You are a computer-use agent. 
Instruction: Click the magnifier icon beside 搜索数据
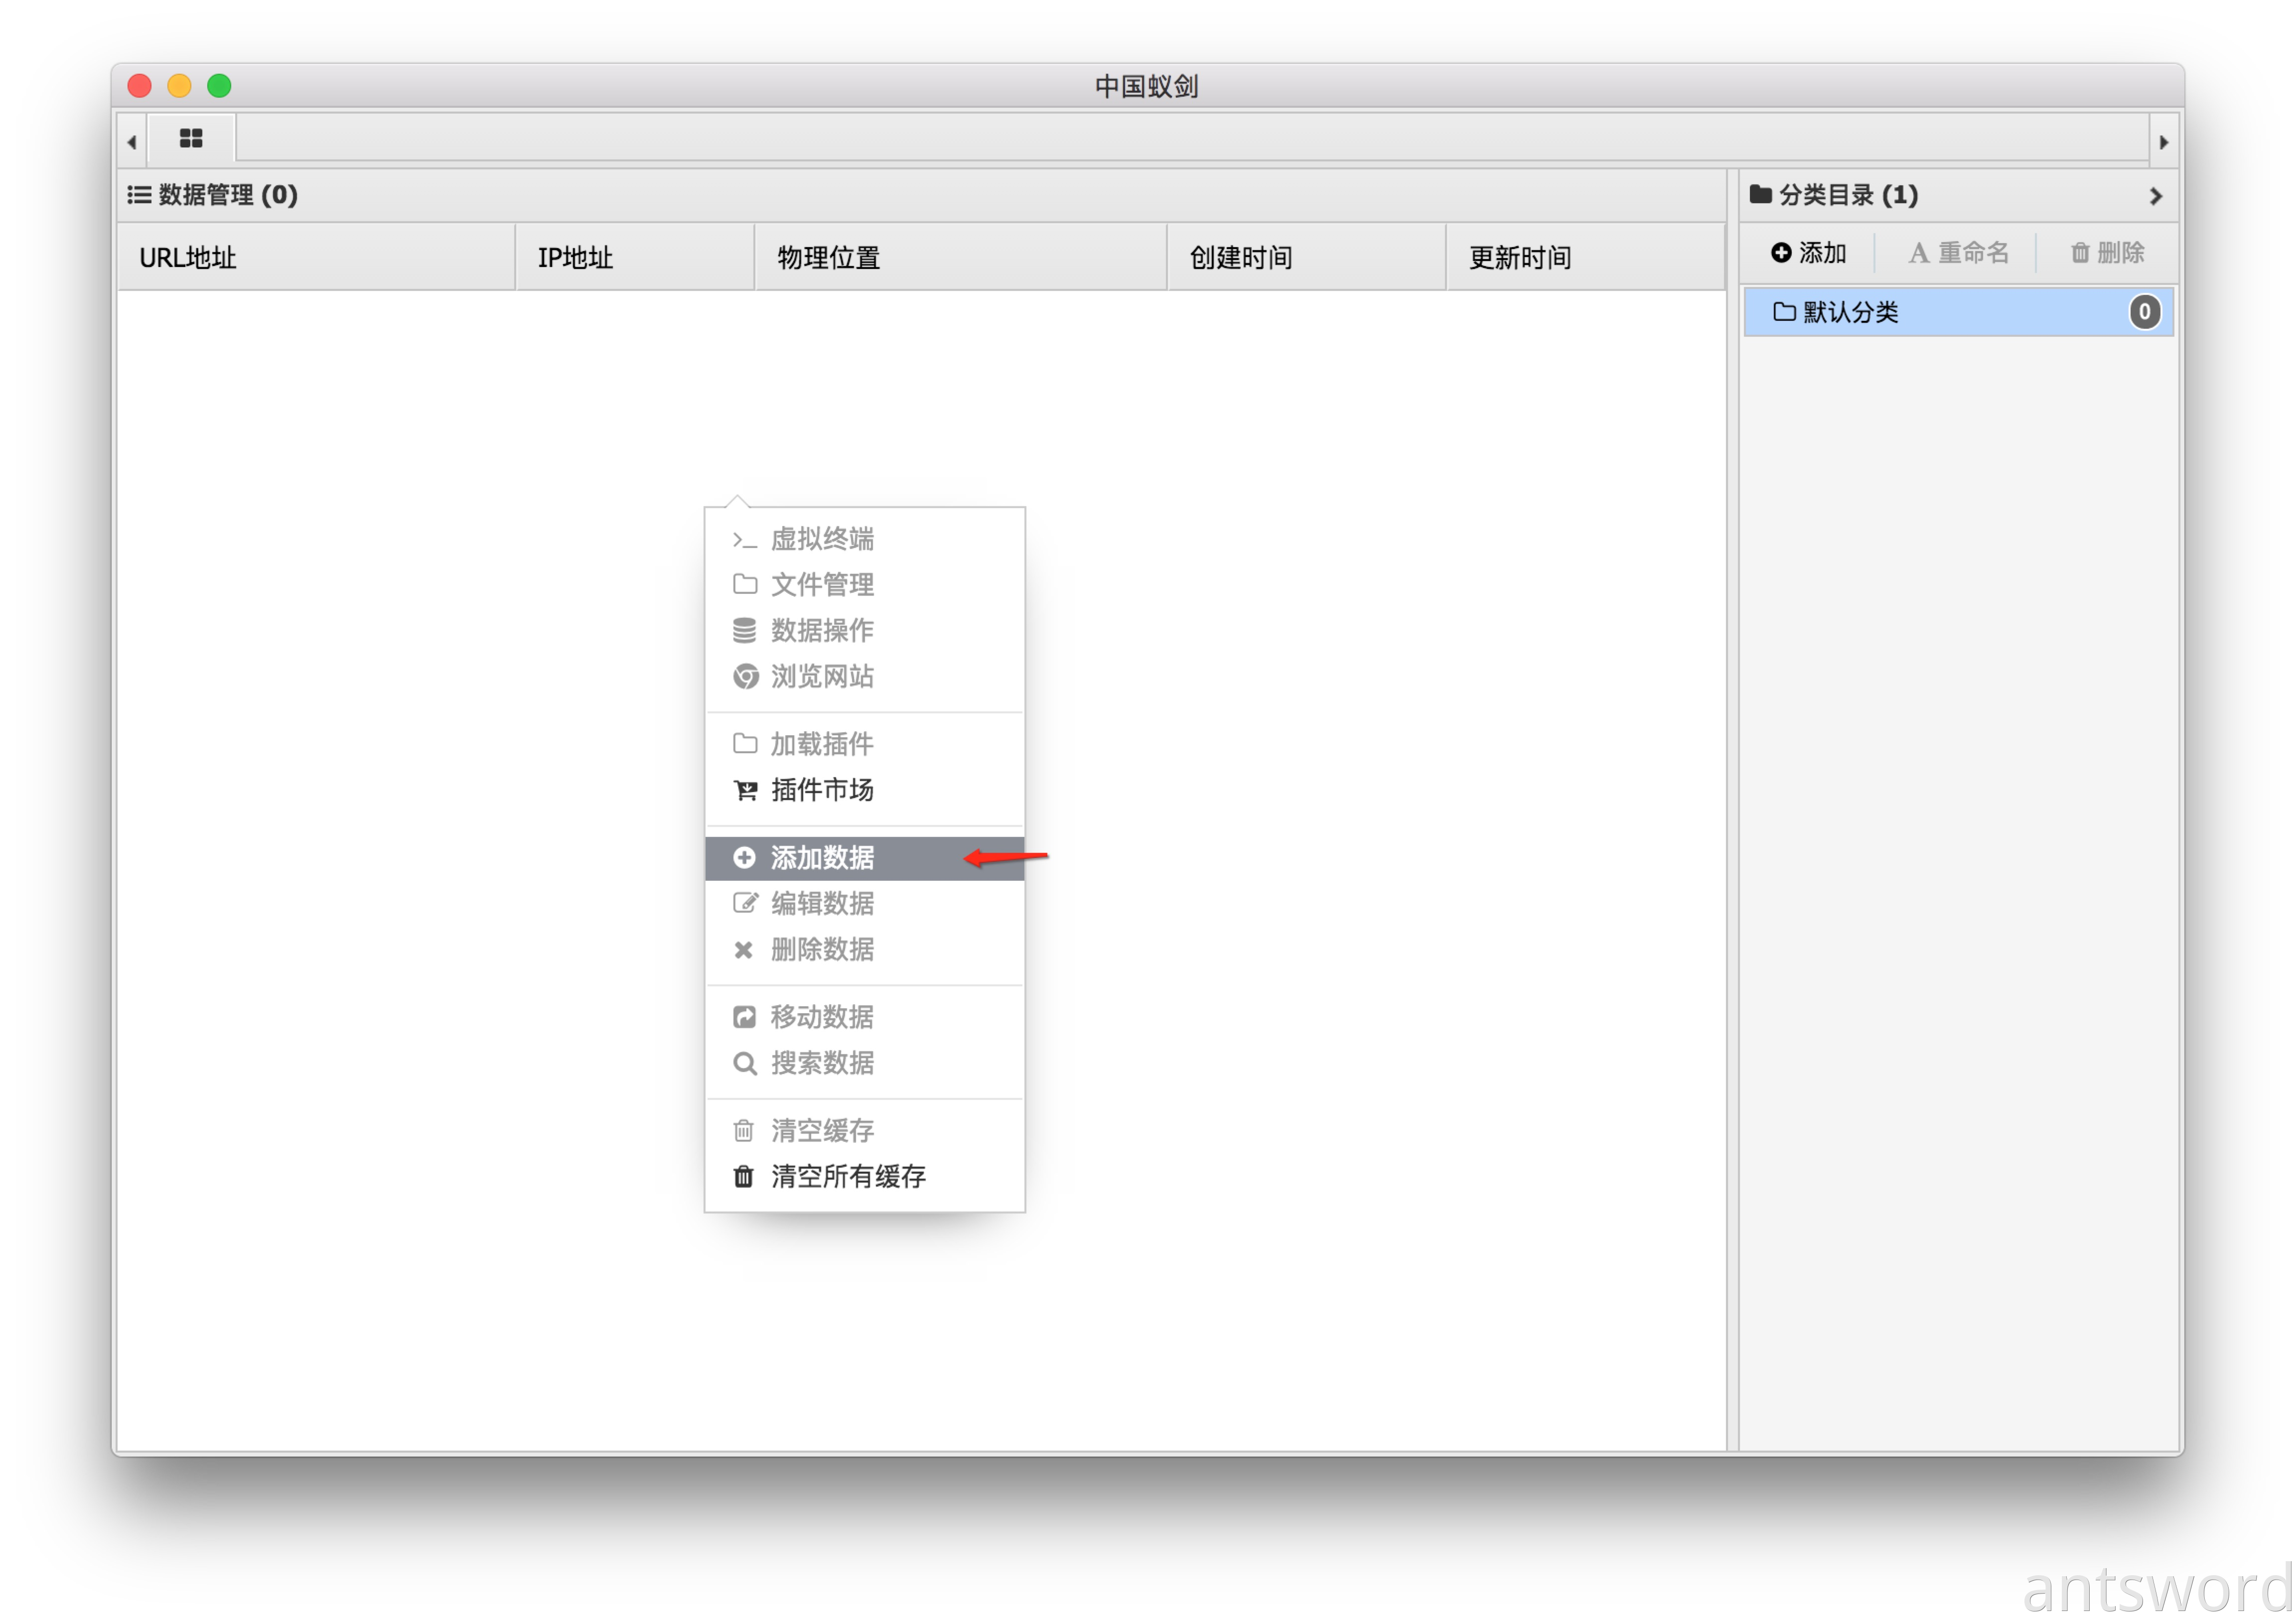click(x=744, y=1063)
